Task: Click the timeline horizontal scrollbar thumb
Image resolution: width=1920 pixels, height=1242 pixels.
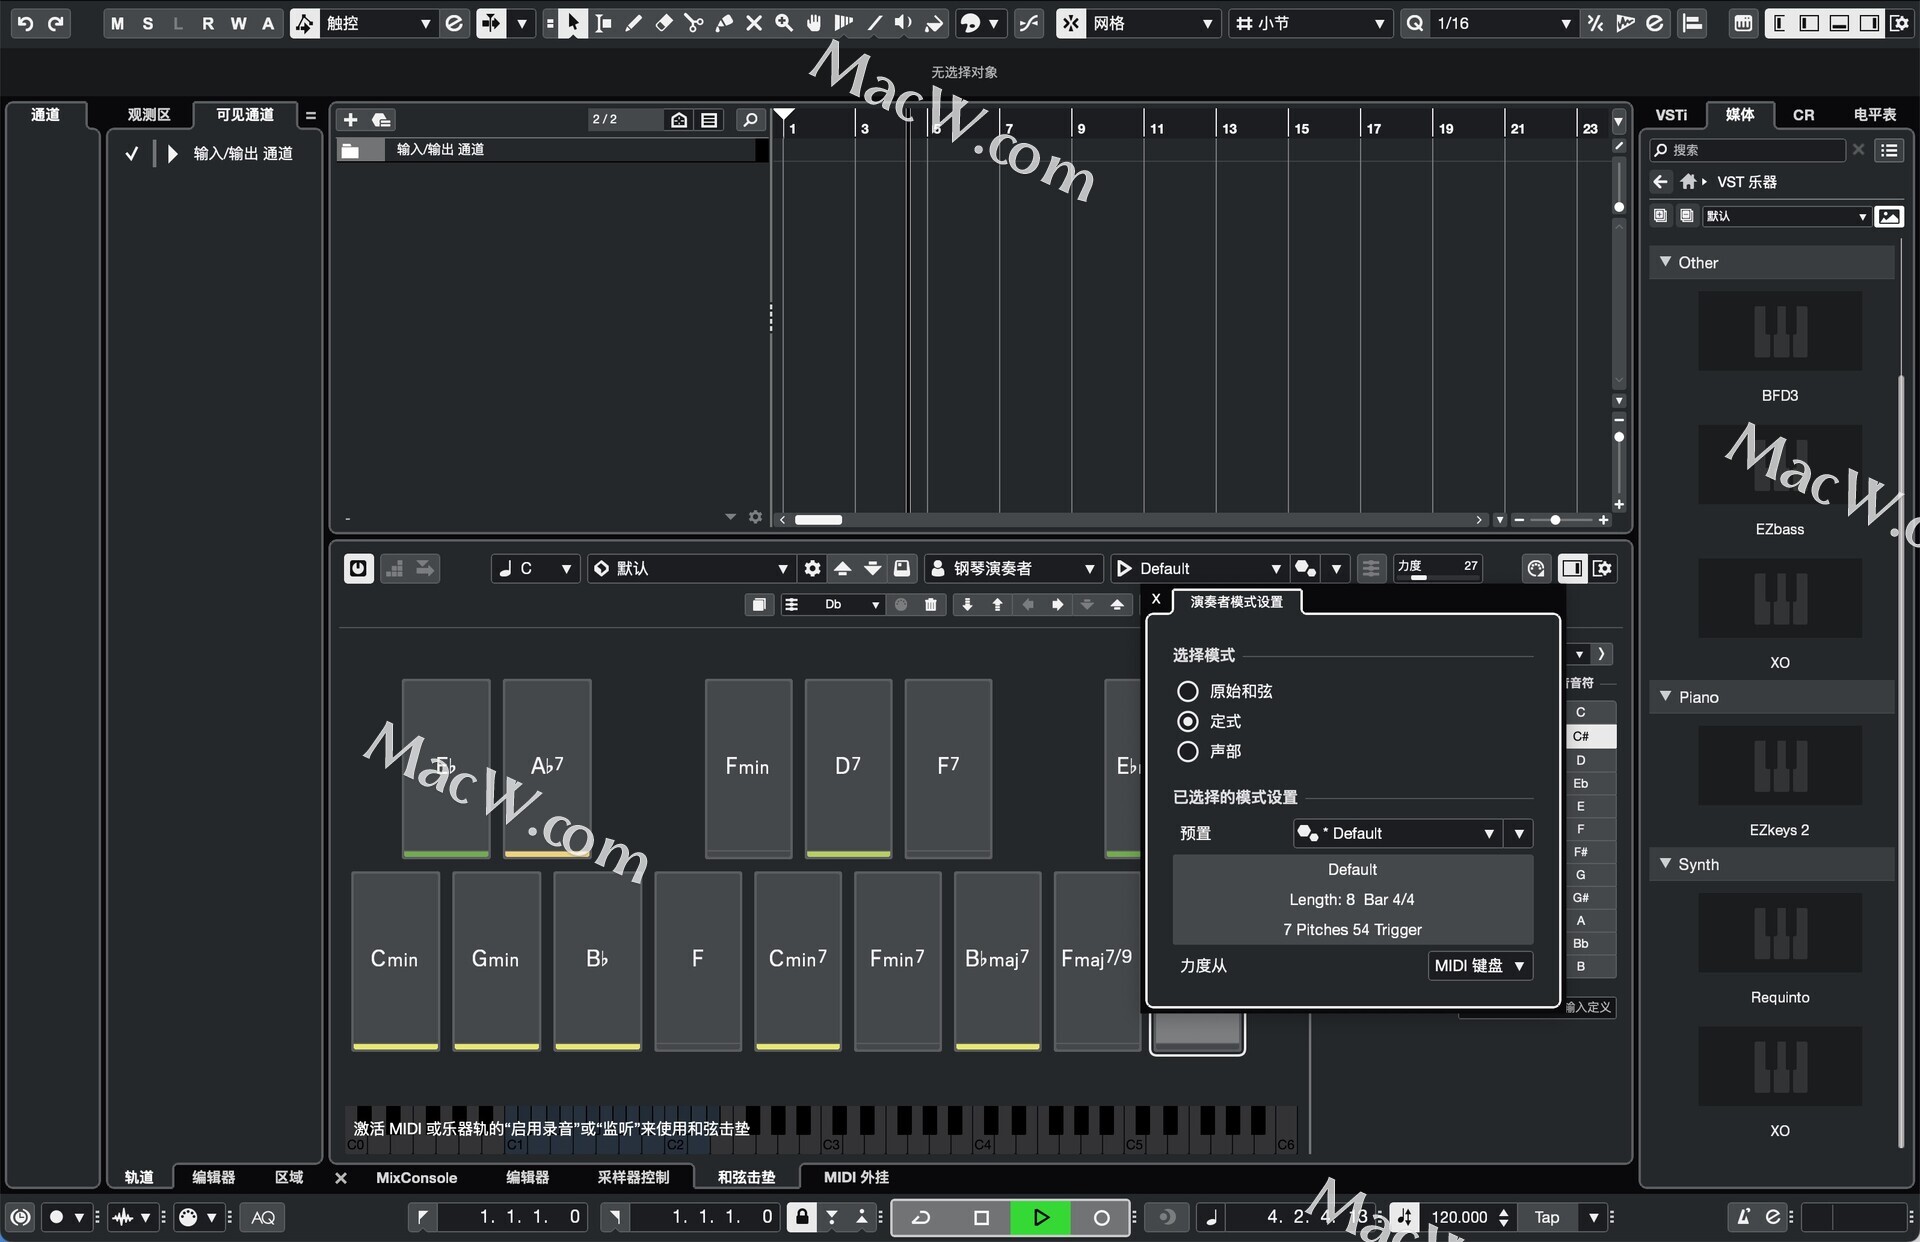Action: click(819, 520)
